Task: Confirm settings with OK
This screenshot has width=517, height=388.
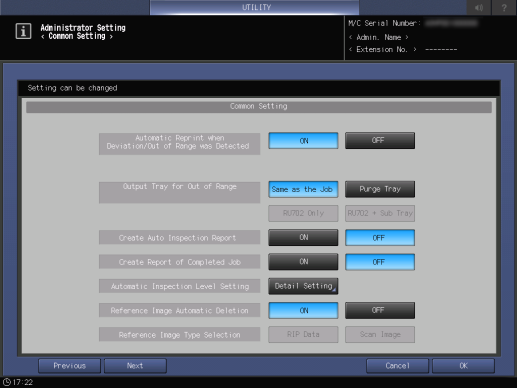Action: pos(463,366)
